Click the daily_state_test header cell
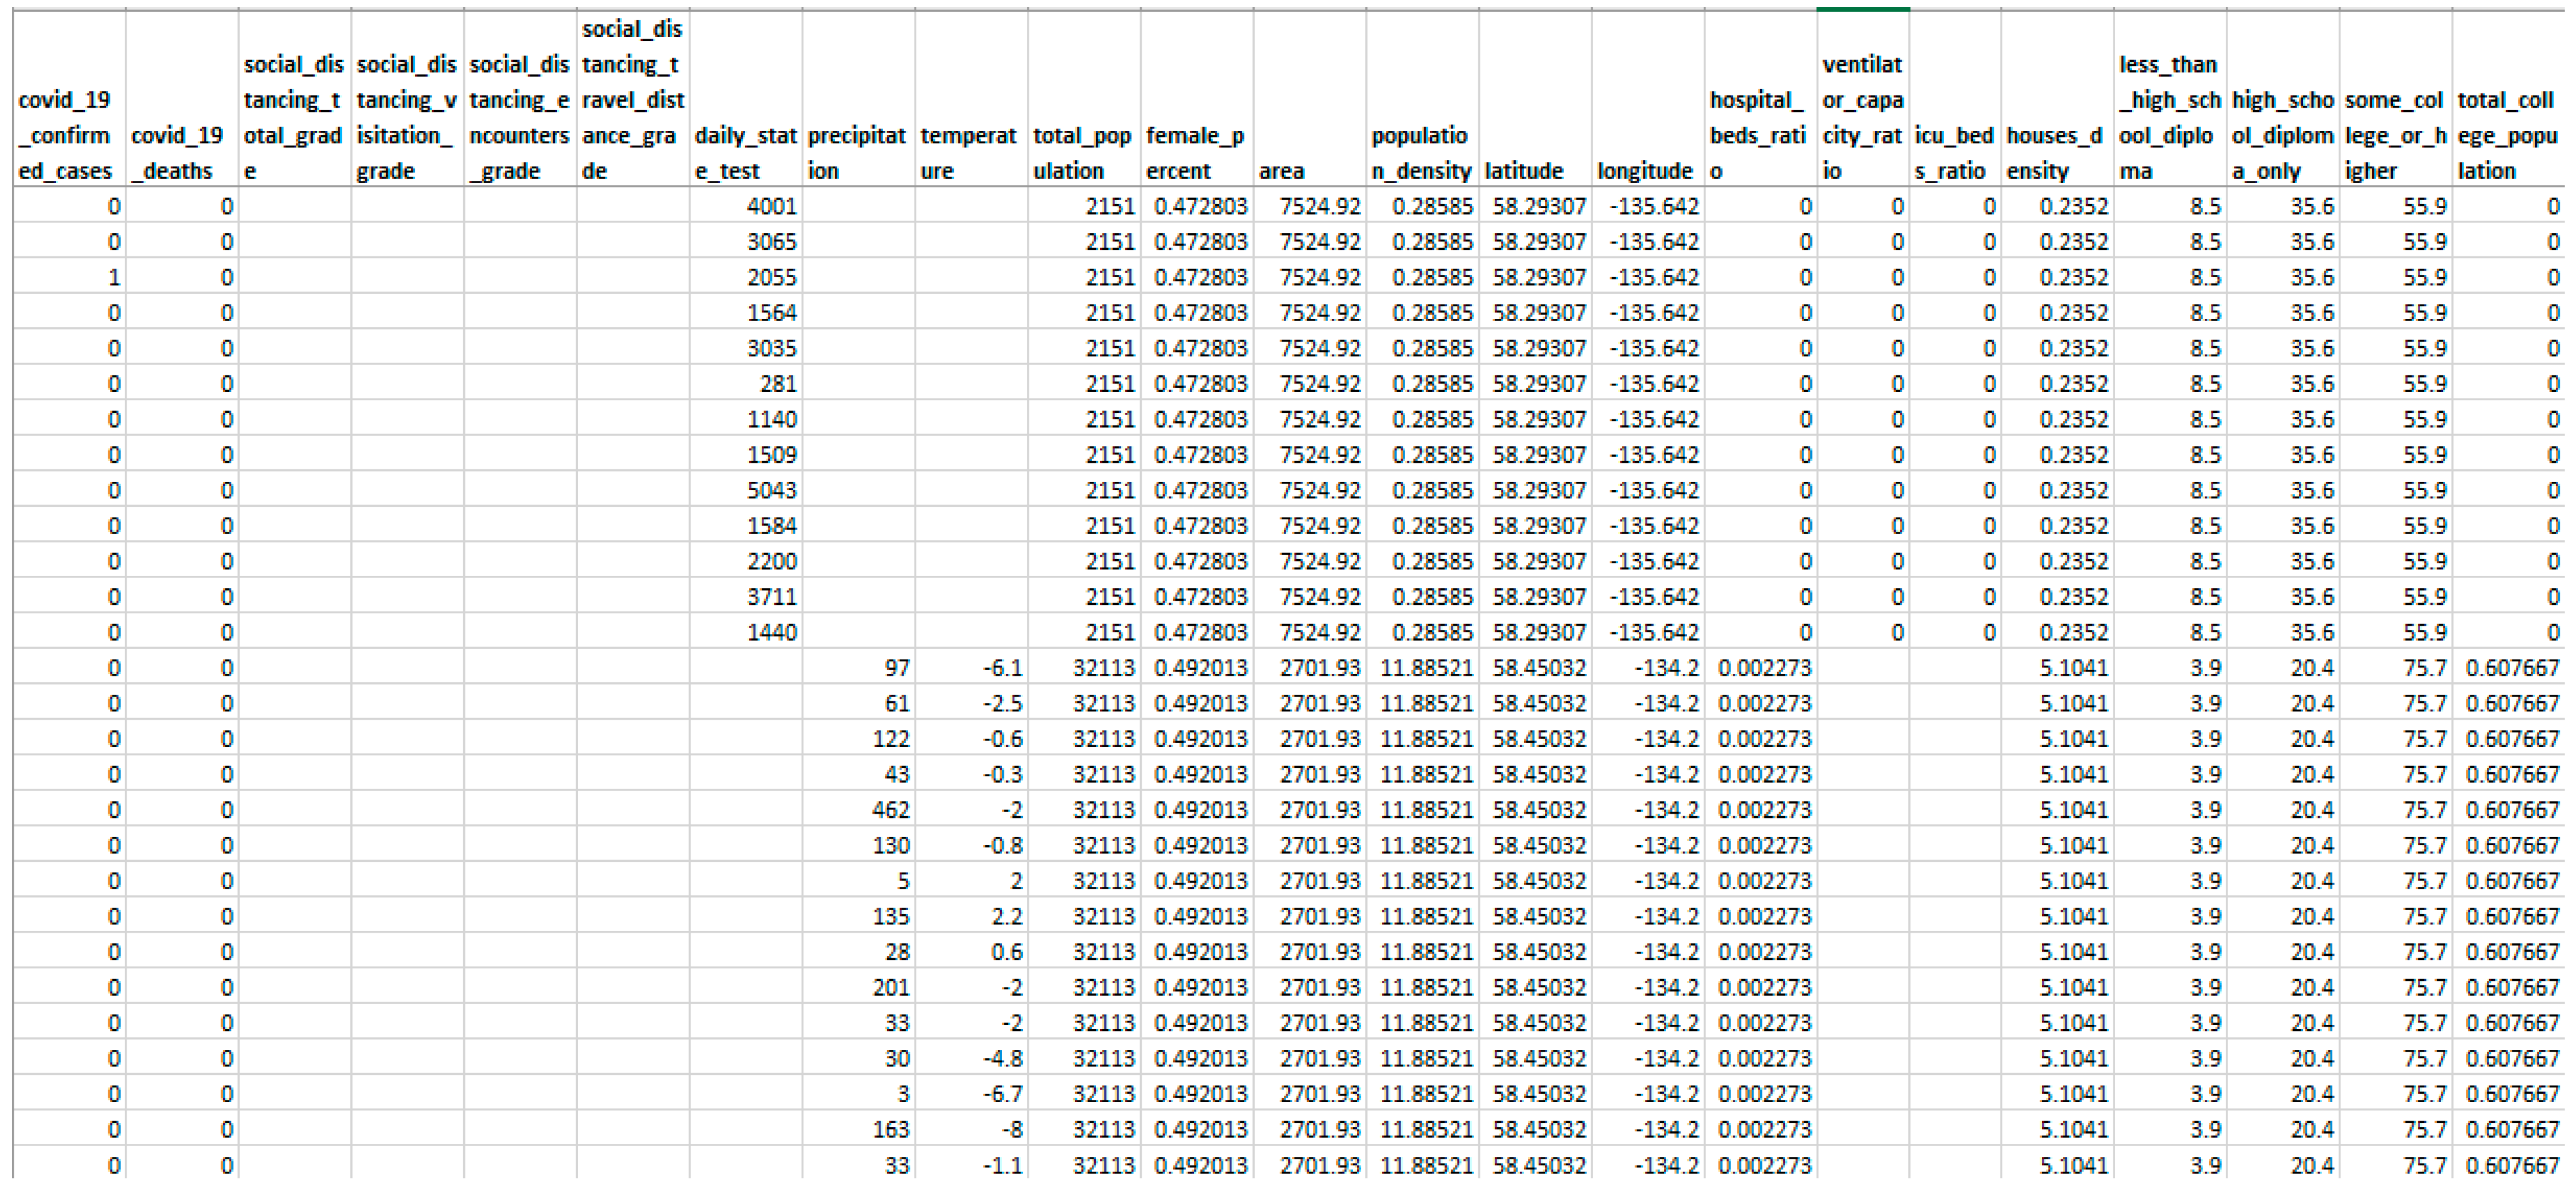This screenshot has height=1192, width=2576. [x=745, y=152]
